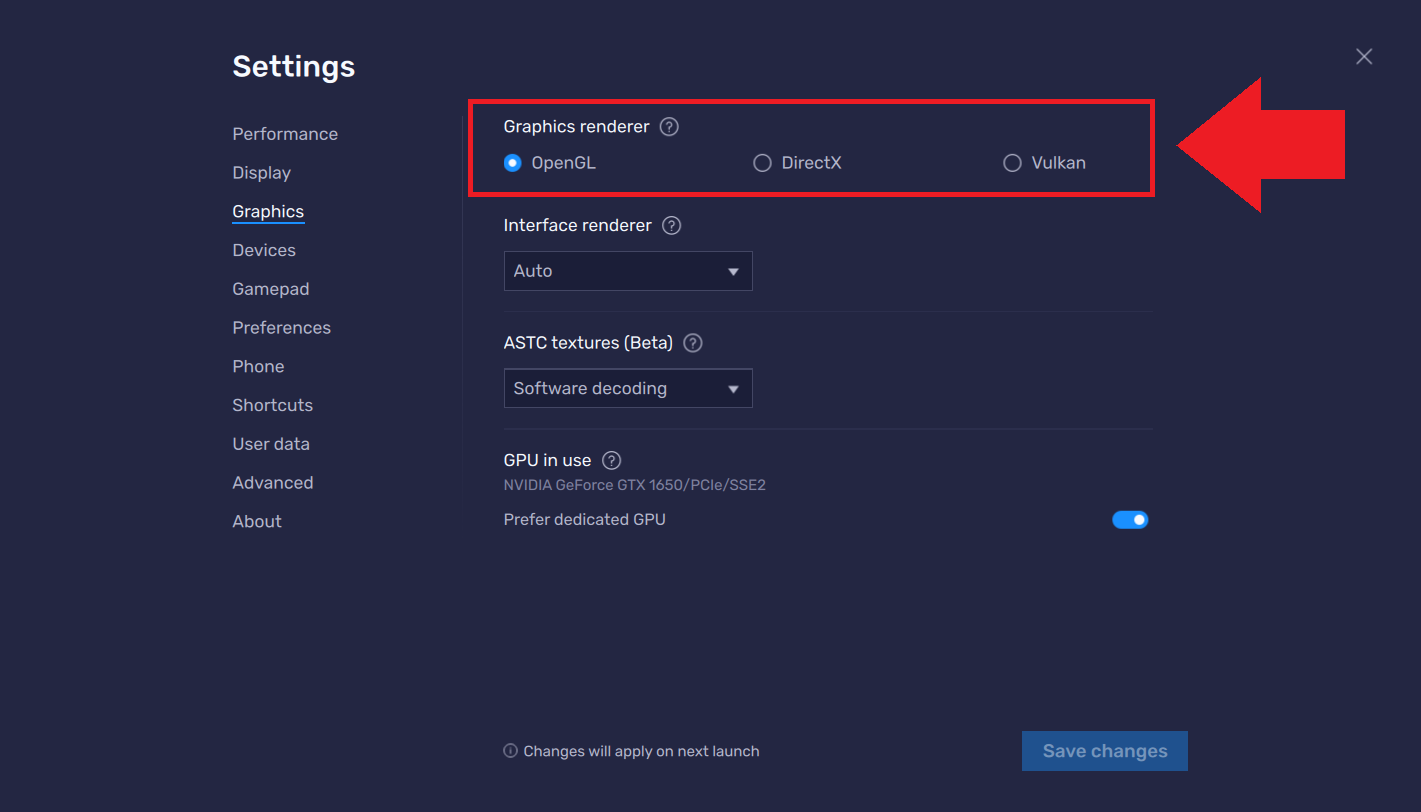The height and width of the screenshot is (812, 1421).
Task: Click the Save changes button
Action: tap(1104, 751)
